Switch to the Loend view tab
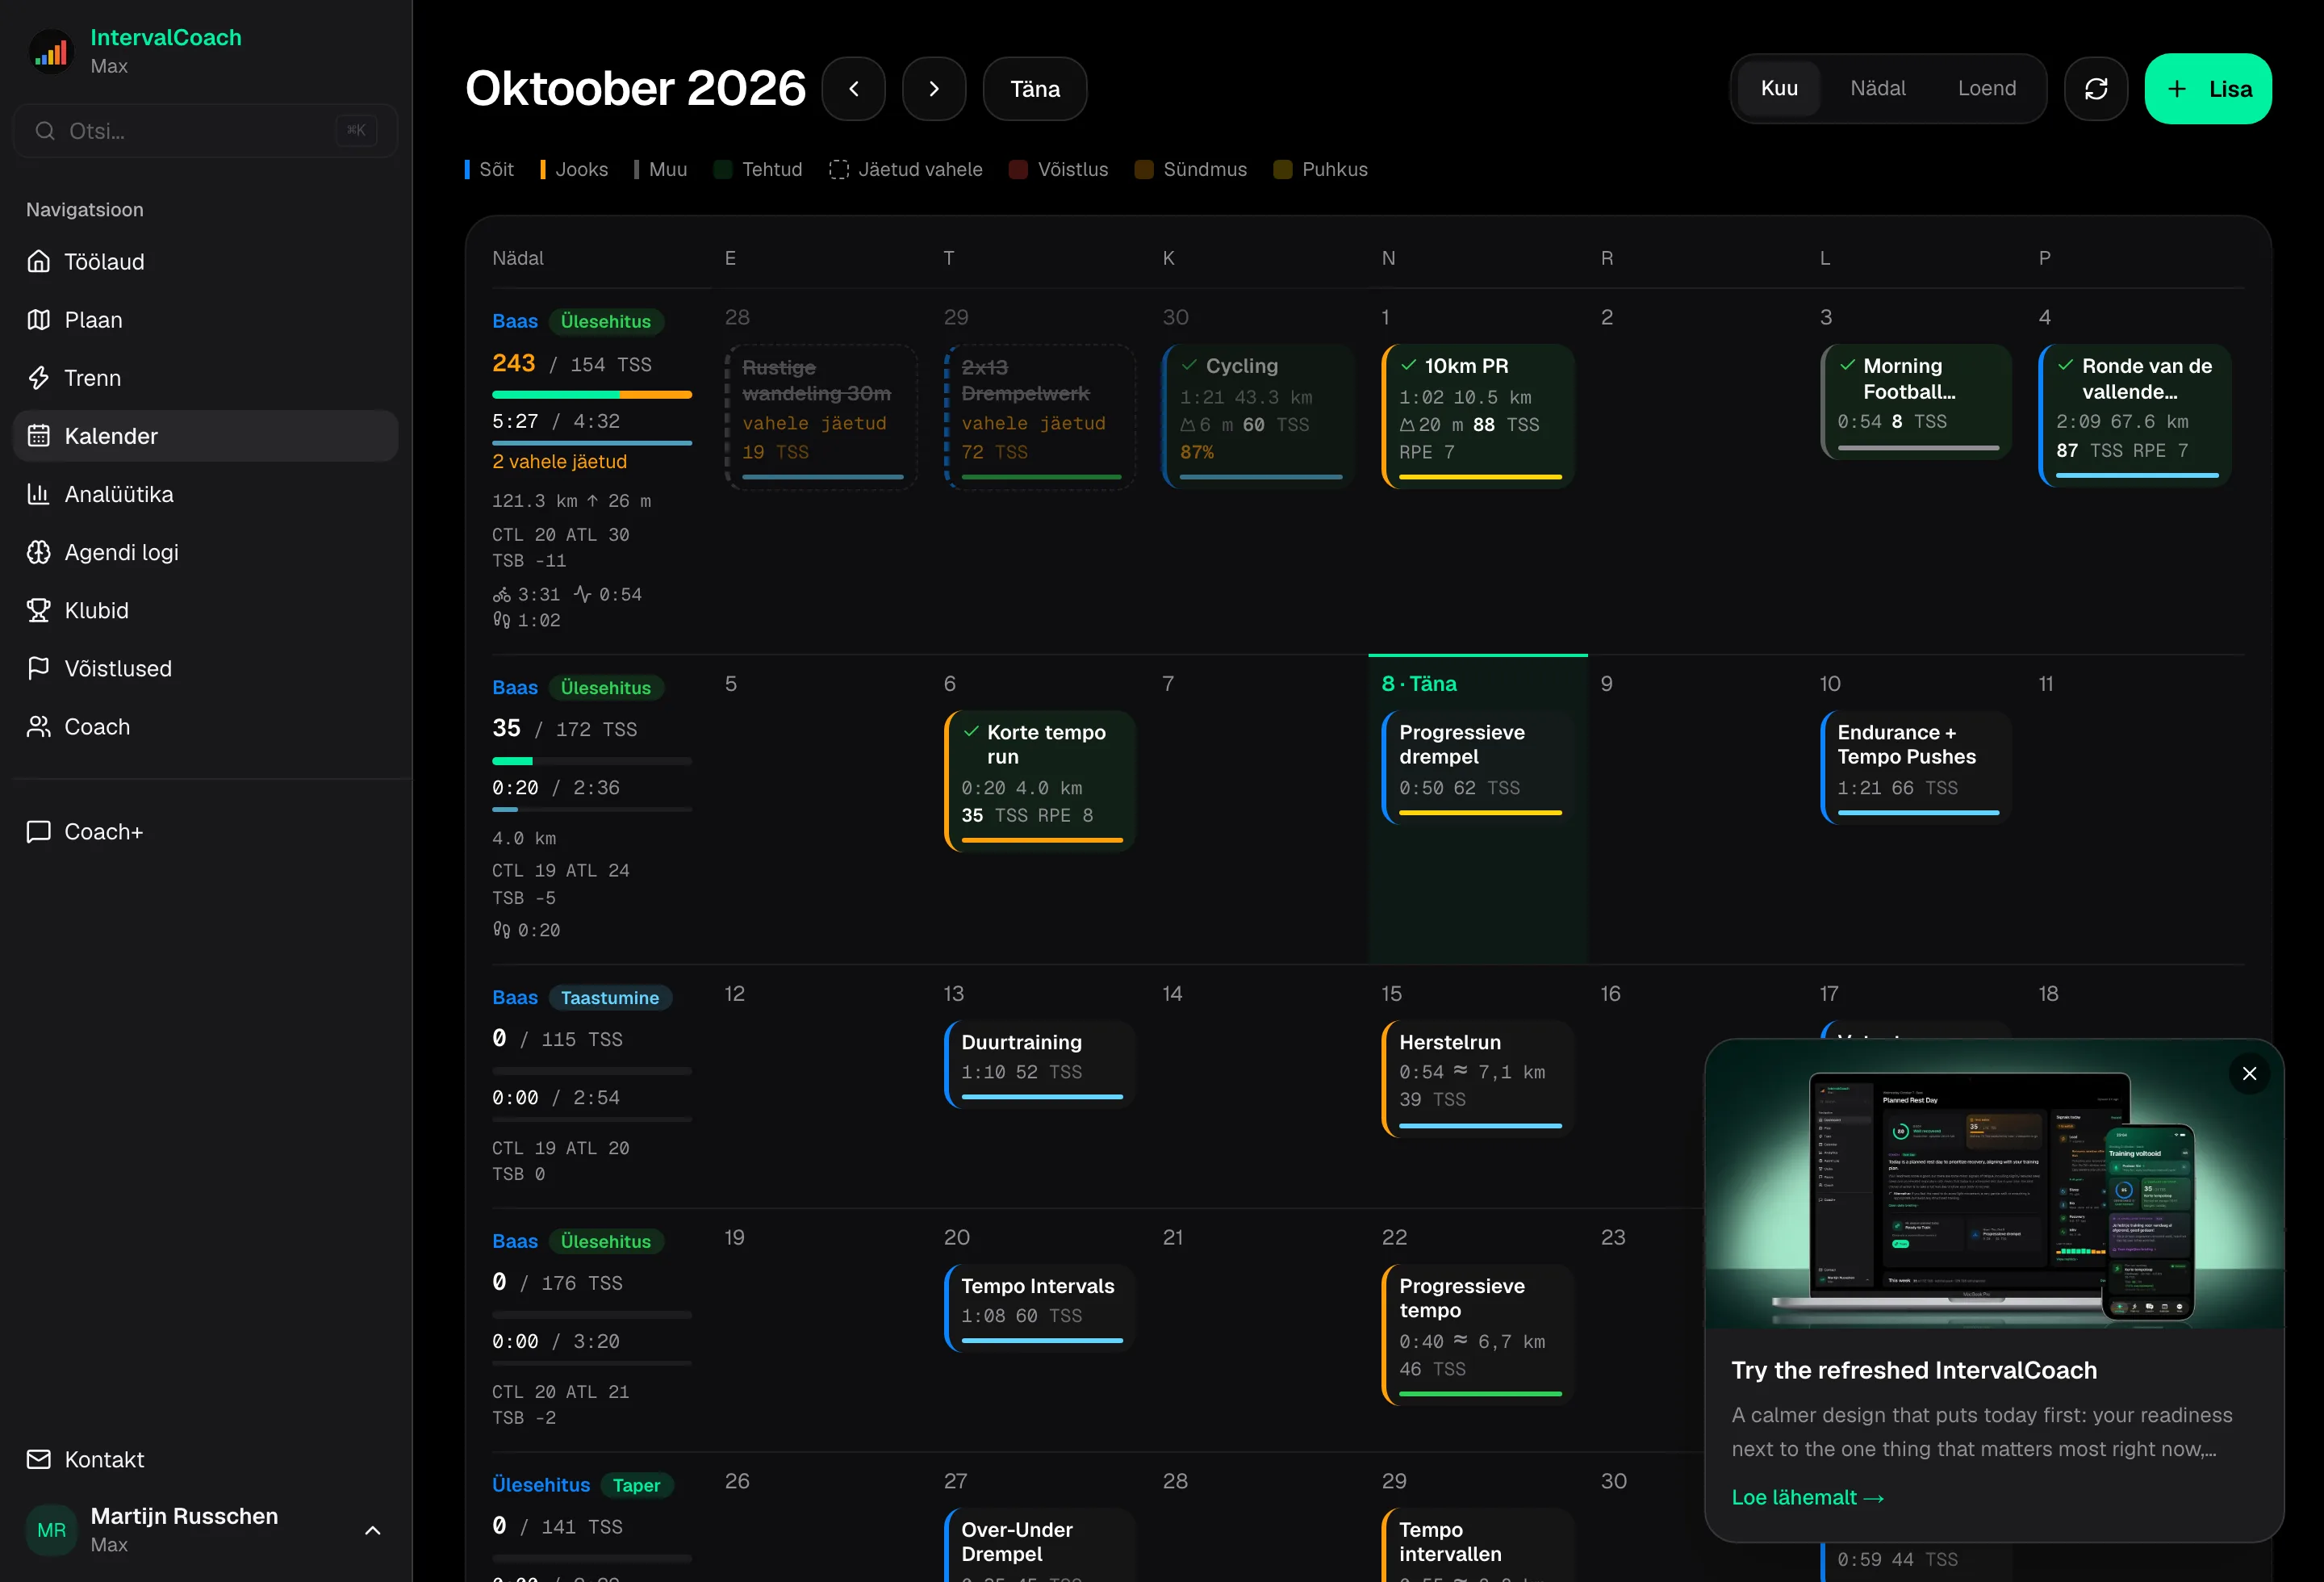This screenshot has height=1582, width=2324. [x=1987, y=89]
